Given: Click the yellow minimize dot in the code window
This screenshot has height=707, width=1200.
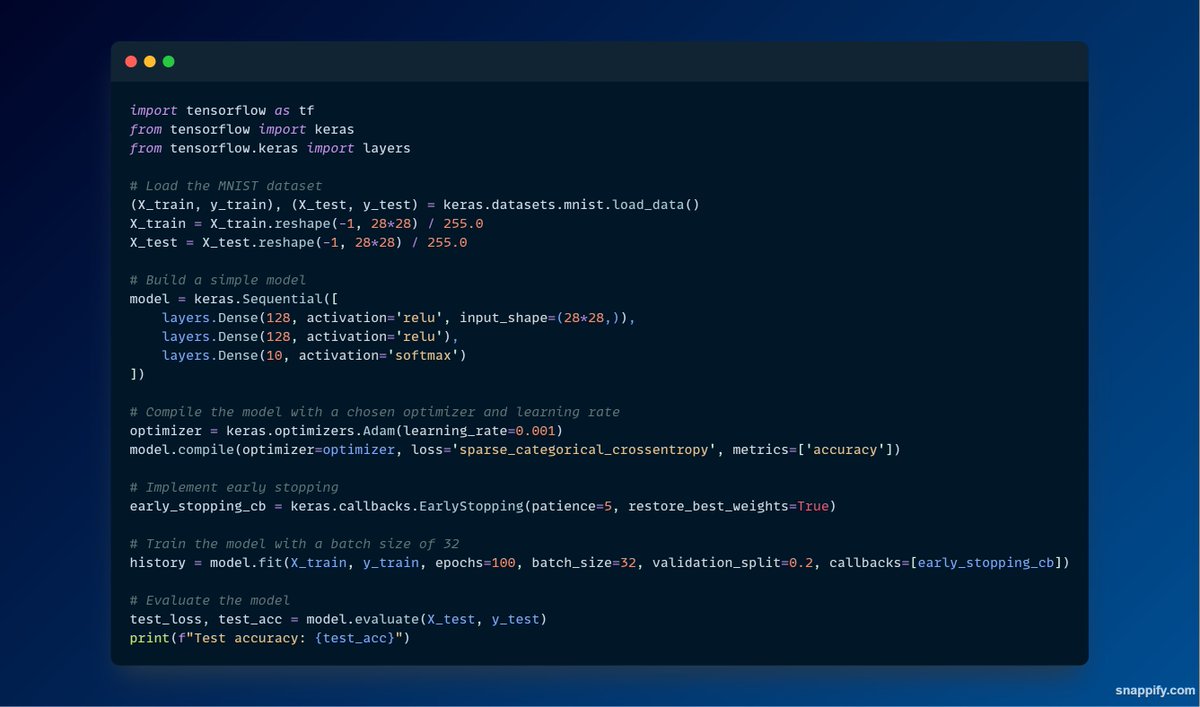Looking at the screenshot, I should click(x=150, y=61).
